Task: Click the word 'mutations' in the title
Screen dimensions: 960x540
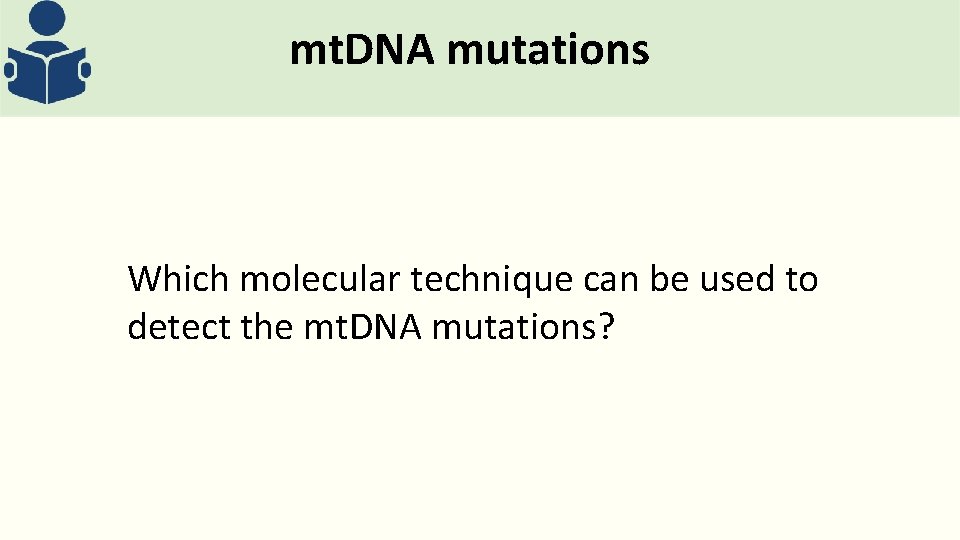Action: (x=548, y=49)
